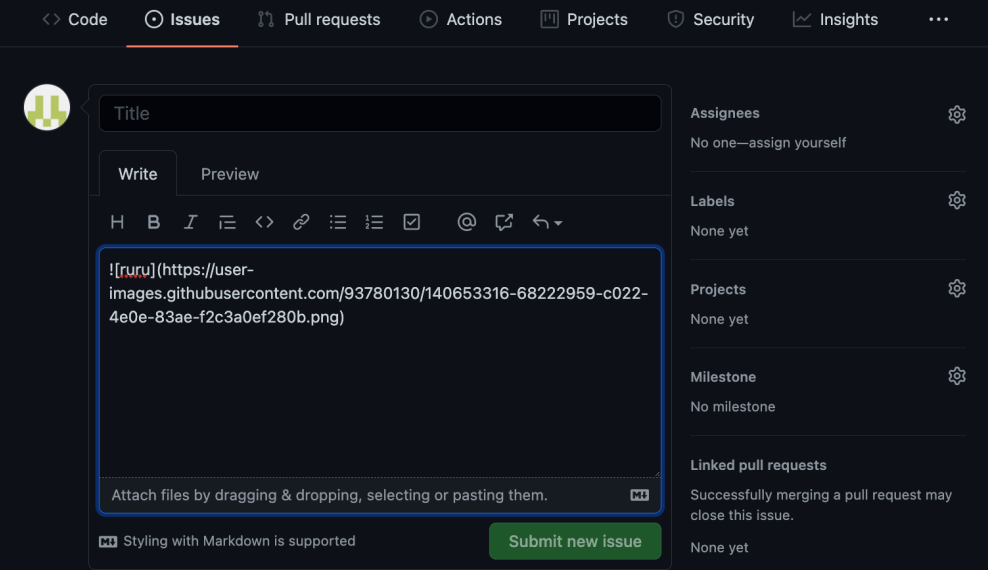Insert a bulleted list
Image resolution: width=988 pixels, height=570 pixels.
pyautogui.click(x=338, y=222)
